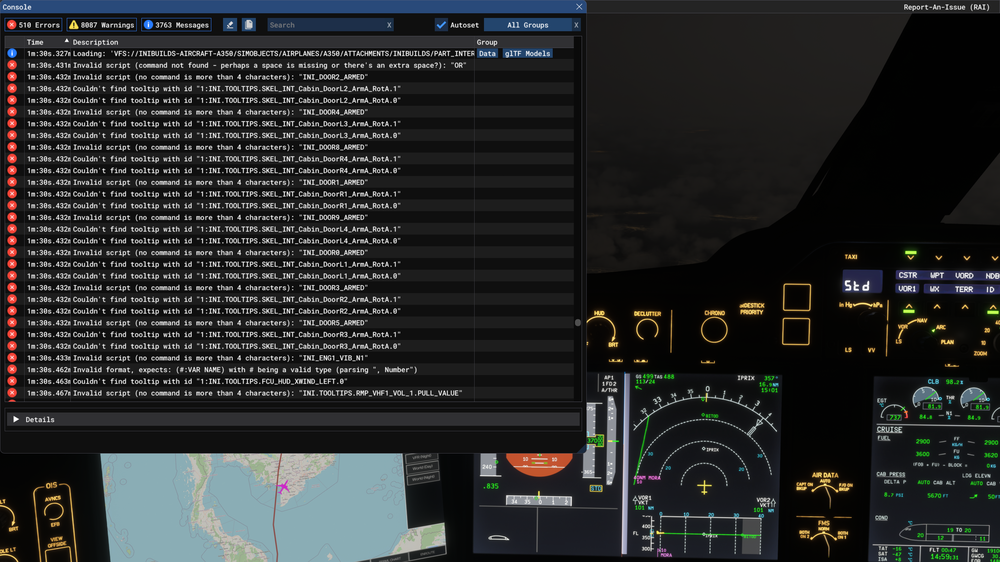This screenshot has height=562, width=1000.
Task: Toggle the Warnings filter button
Action: tap(103, 25)
